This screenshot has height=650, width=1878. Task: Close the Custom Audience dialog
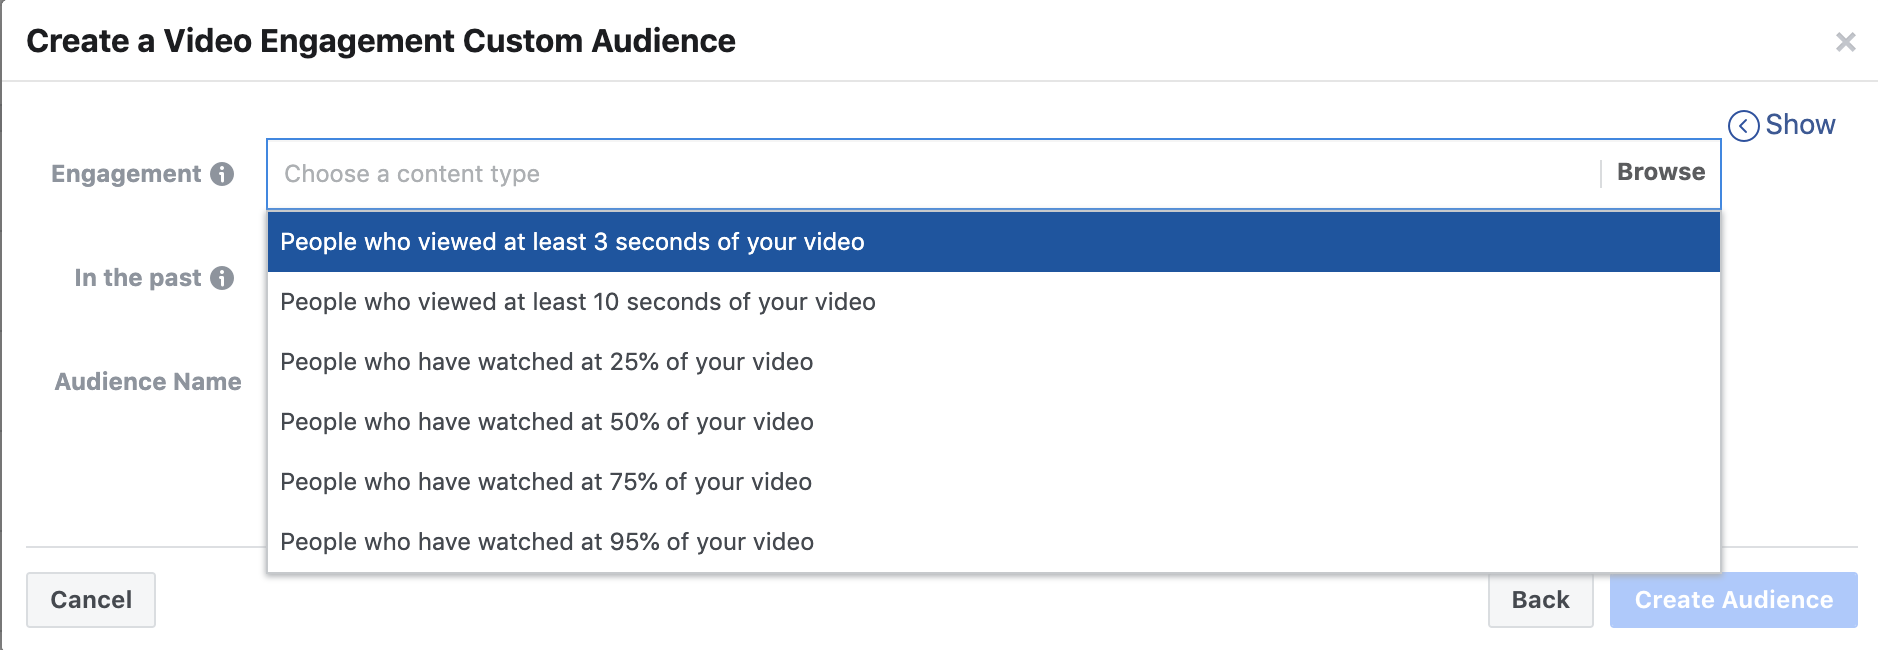click(x=1845, y=42)
